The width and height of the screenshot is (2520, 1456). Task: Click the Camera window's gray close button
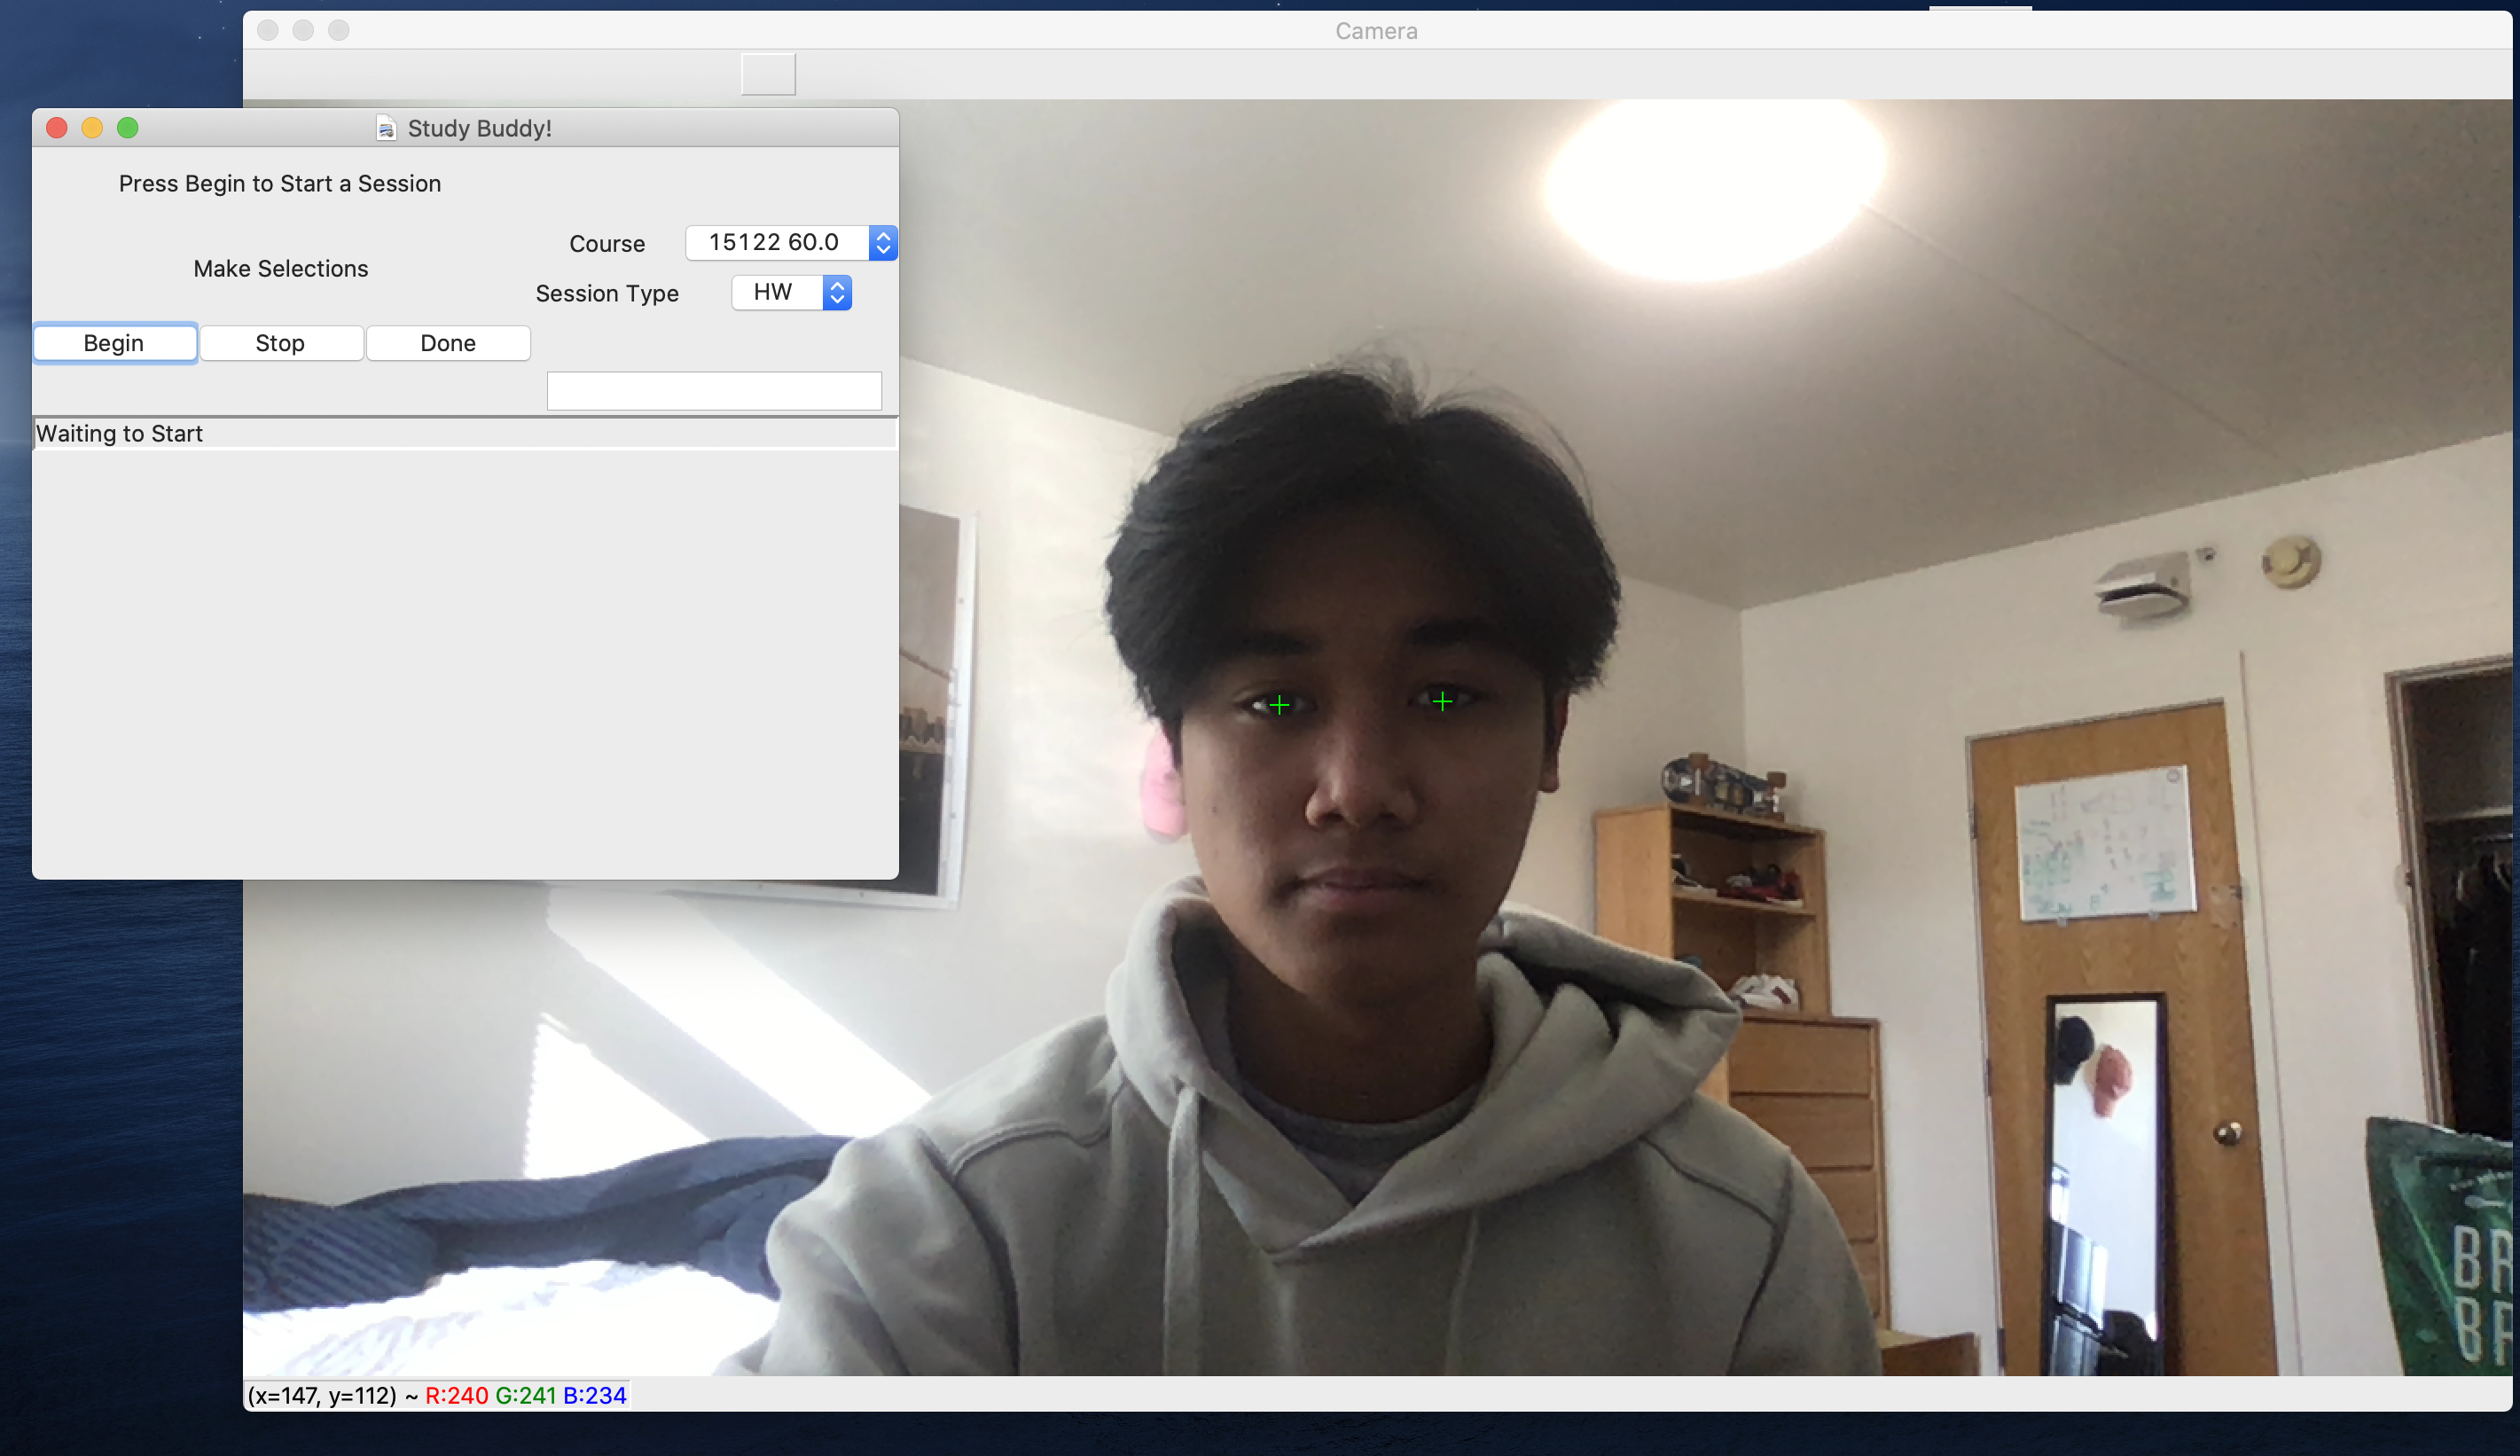click(x=267, y=31)
